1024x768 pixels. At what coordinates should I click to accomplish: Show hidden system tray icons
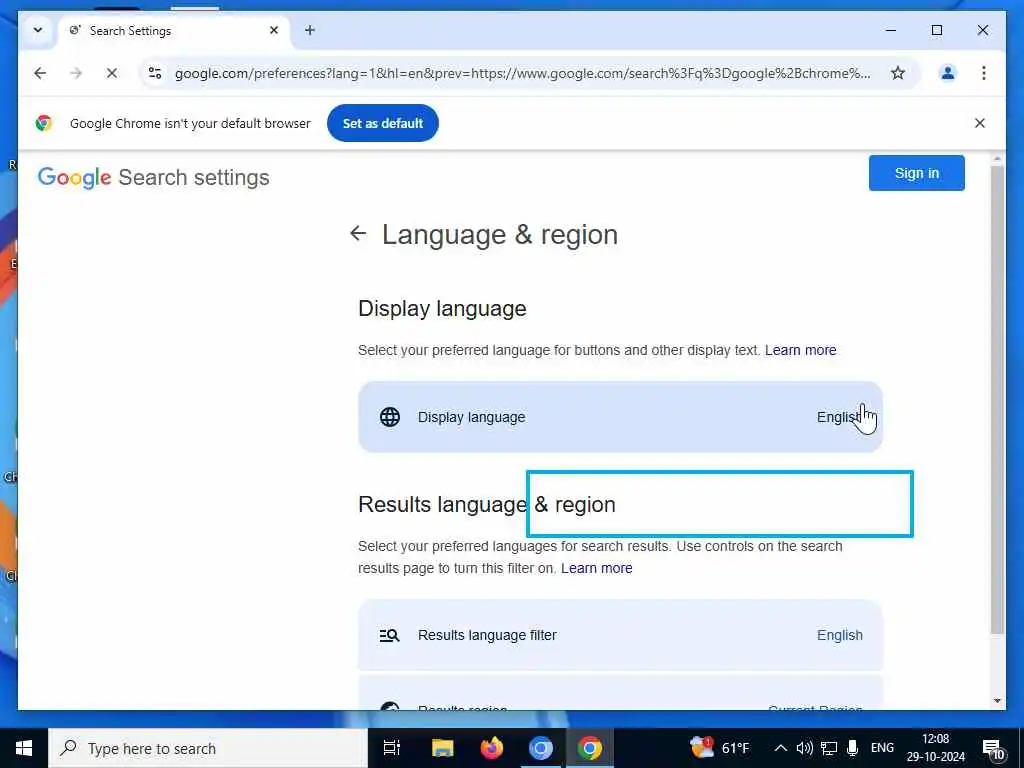click(780, 748)
